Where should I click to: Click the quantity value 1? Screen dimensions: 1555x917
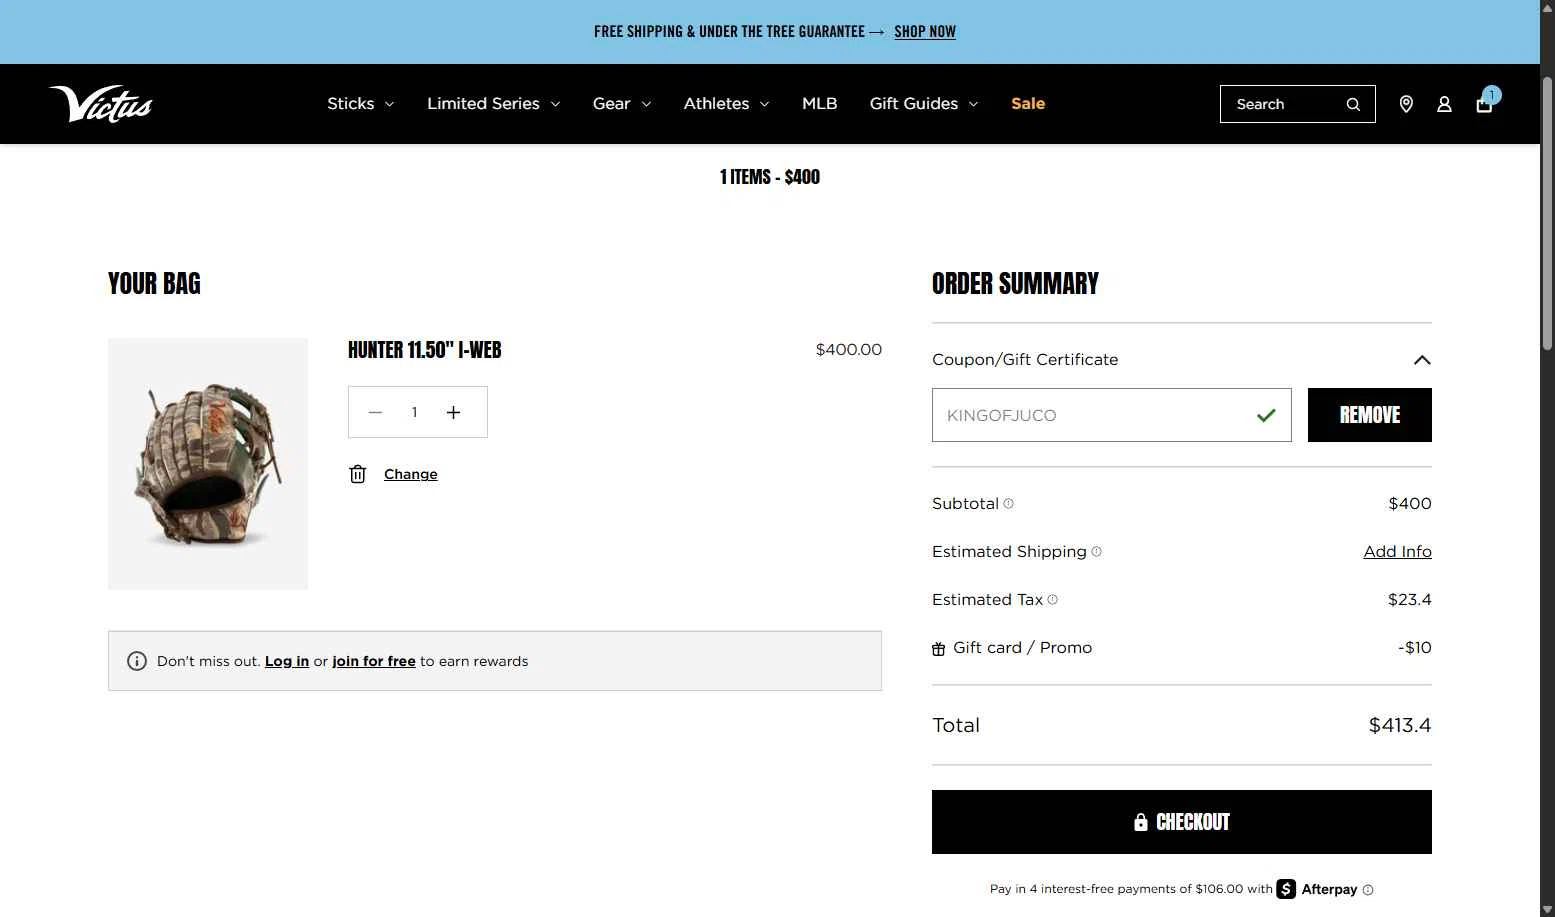tap(414, 412)
